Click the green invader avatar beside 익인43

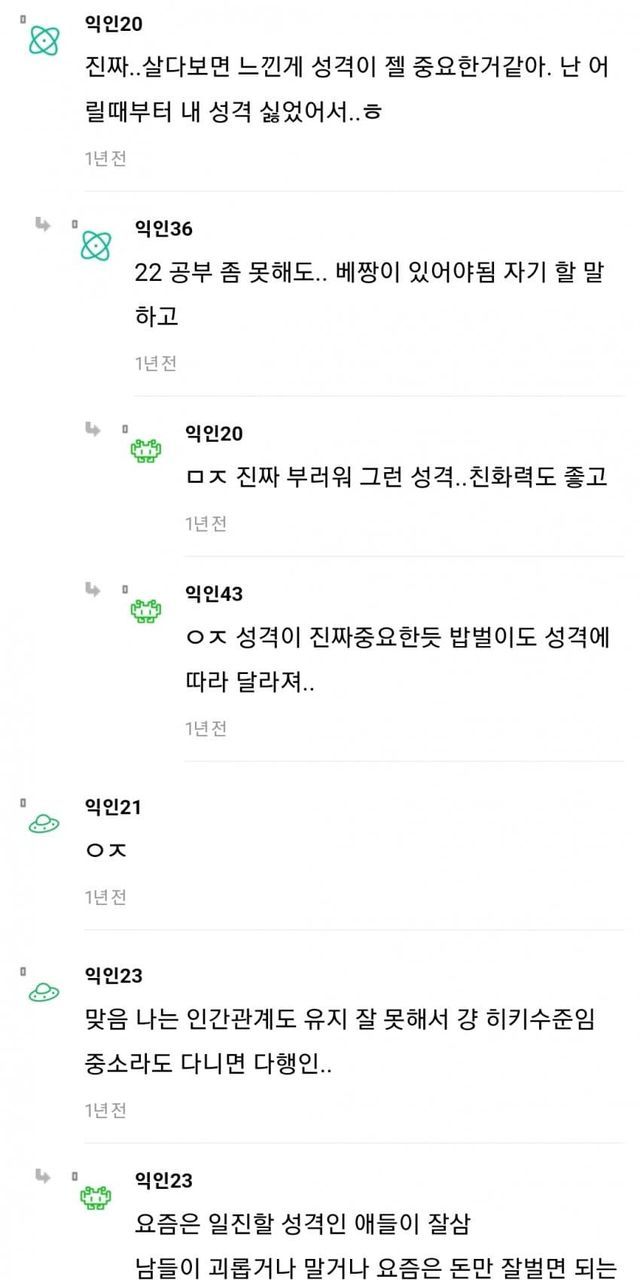tap(146, 610)
